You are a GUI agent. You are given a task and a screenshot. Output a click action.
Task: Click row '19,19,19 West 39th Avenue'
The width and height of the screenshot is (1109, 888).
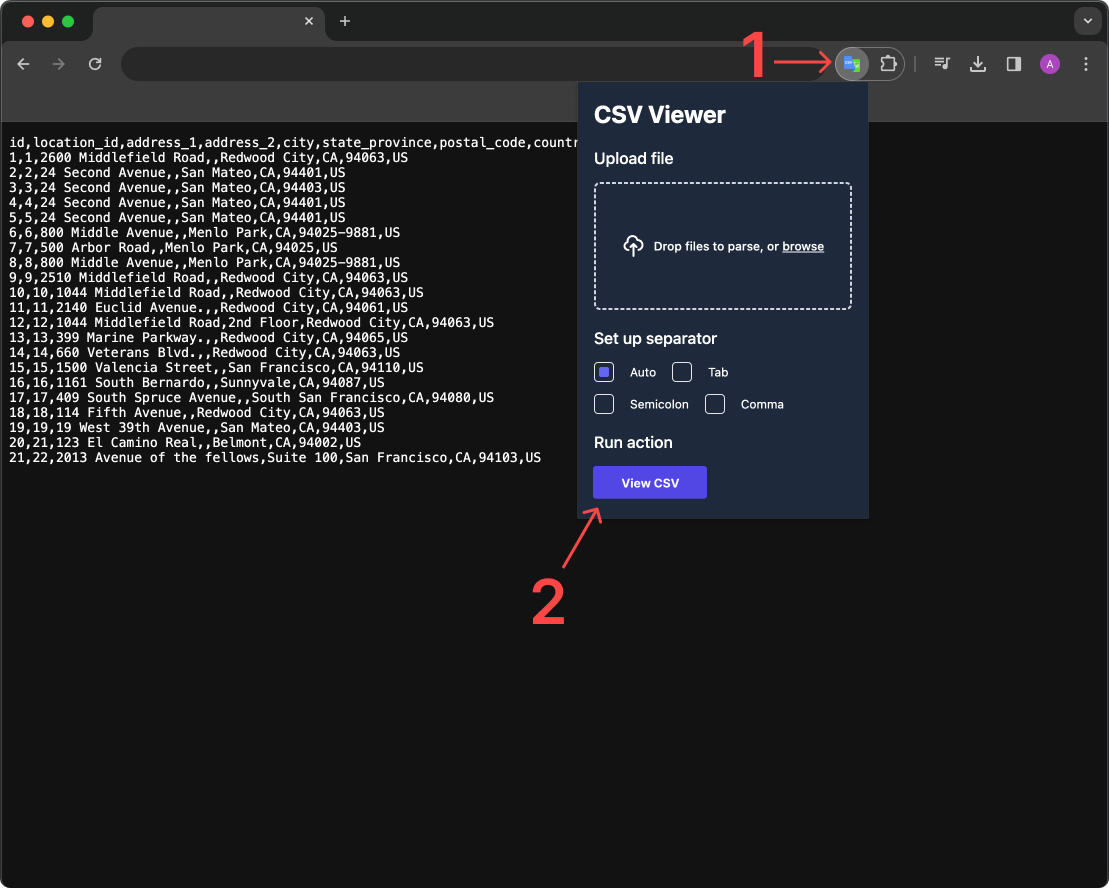pyautogui.click(x=197, y=428)
